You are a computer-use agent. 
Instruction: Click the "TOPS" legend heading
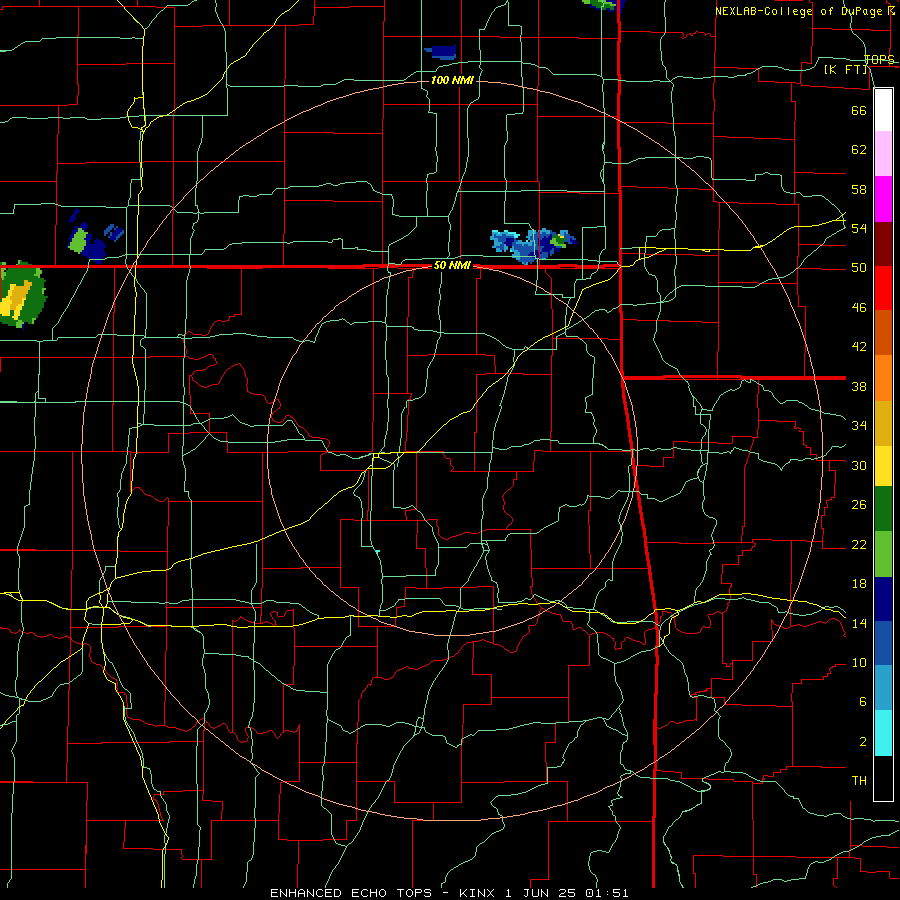click(x=879, y=60)
